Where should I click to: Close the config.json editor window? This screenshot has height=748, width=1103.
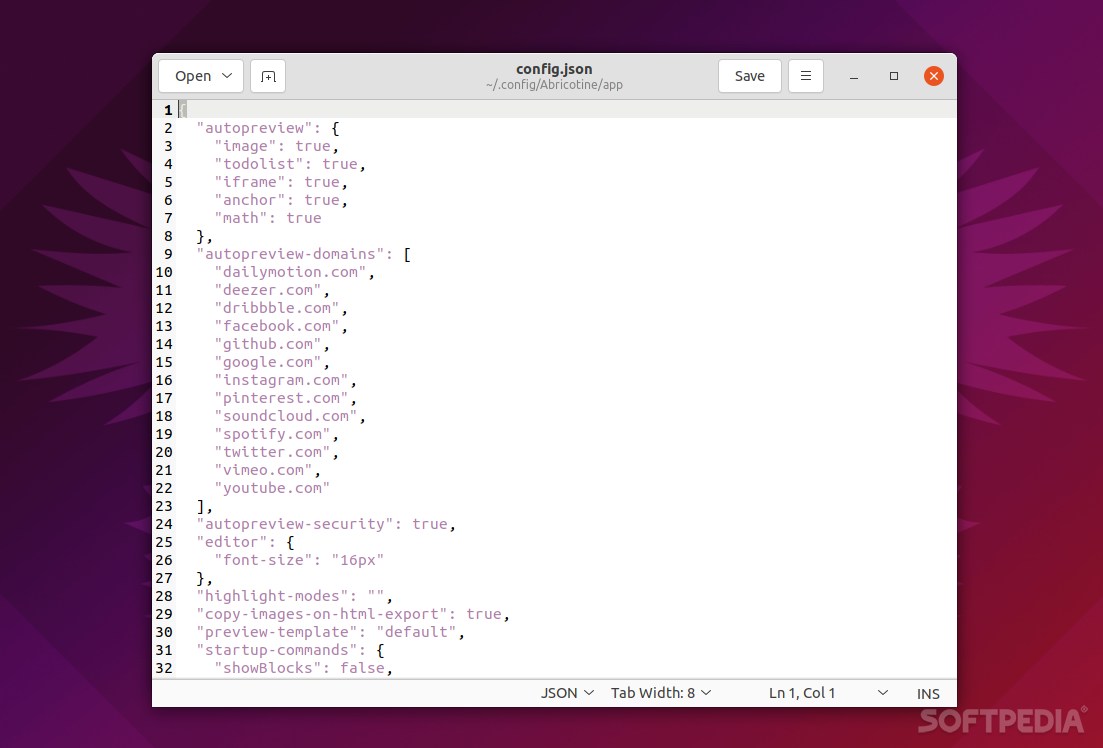pyautogui.click(x=933, y=76)
